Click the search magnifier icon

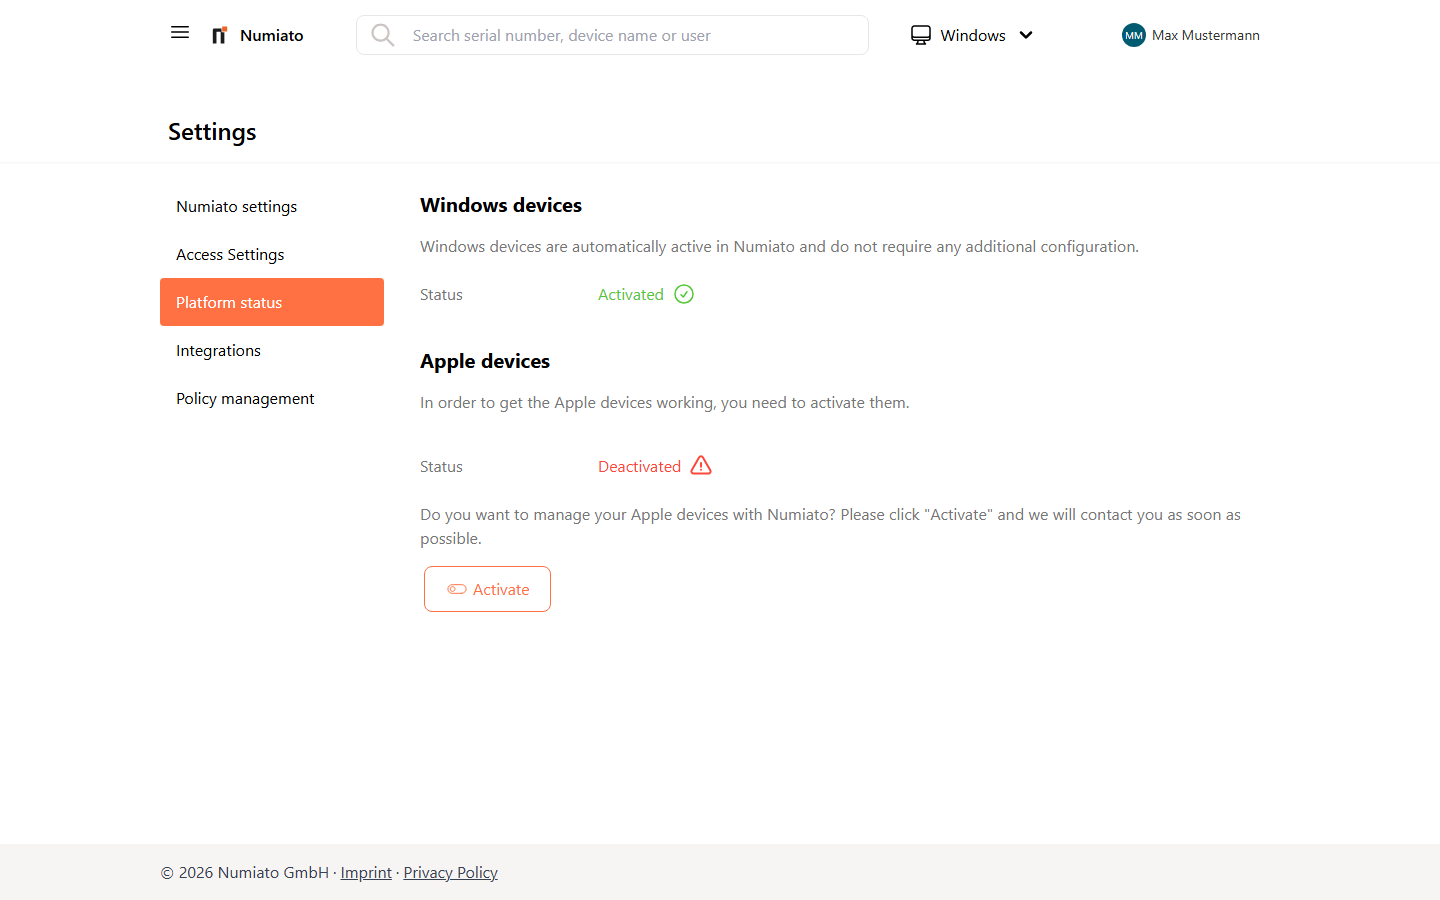383,34
